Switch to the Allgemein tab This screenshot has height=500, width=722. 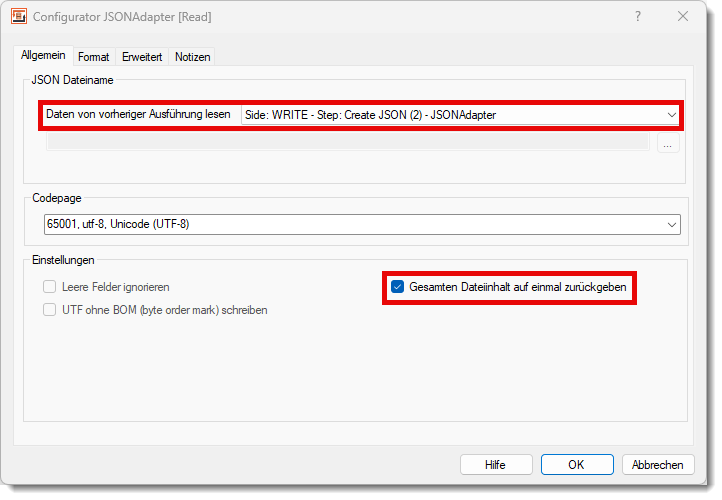pyautogui.click(x=43, y=56)
